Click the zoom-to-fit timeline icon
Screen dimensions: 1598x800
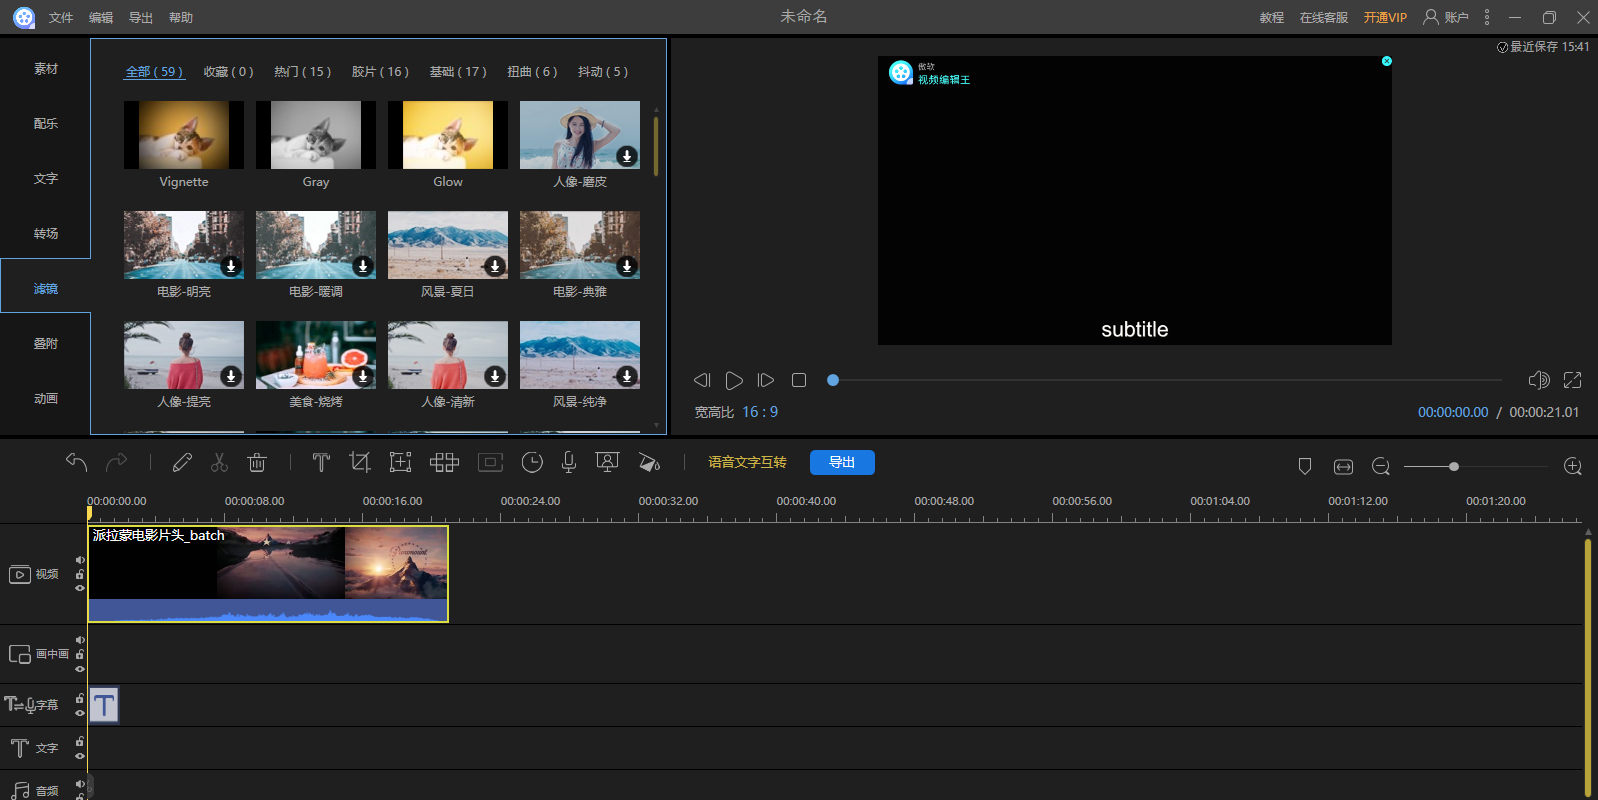coord(1343,467)
